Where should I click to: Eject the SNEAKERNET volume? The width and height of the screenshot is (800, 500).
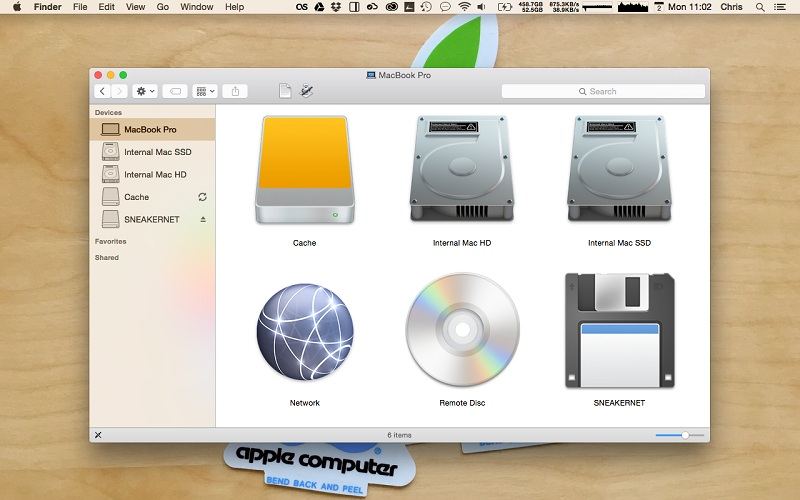coord(203,219)
